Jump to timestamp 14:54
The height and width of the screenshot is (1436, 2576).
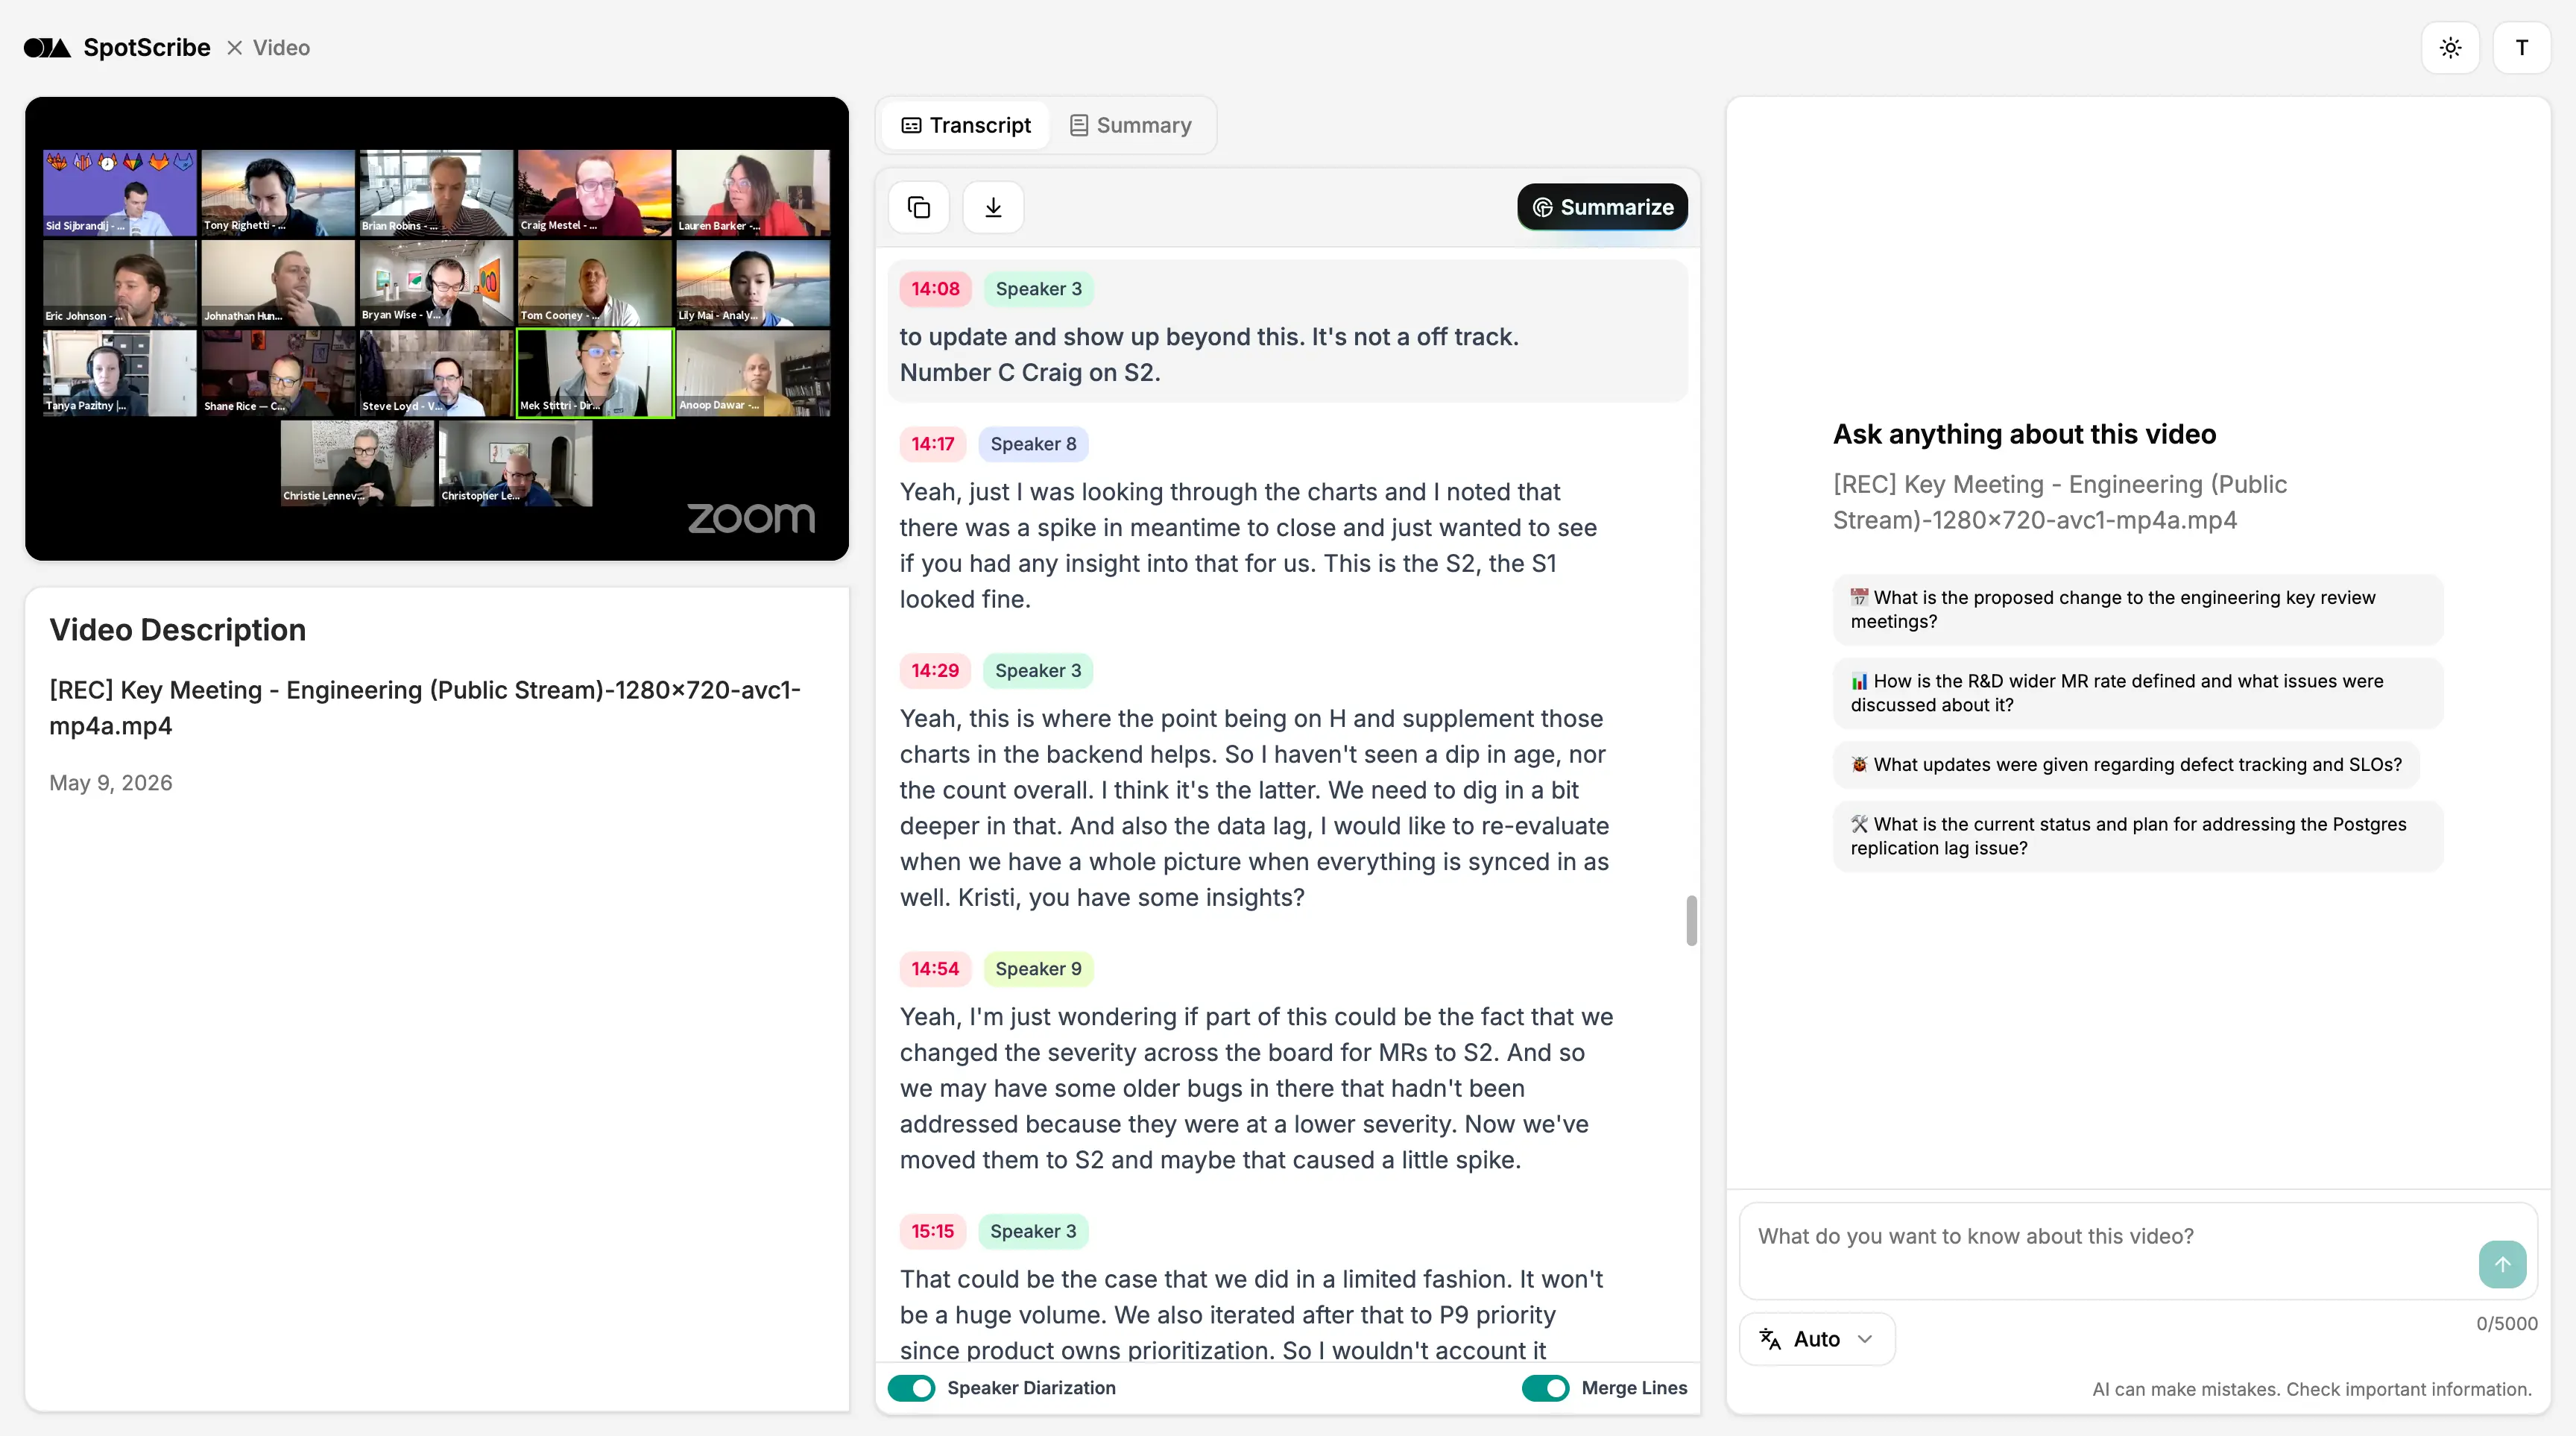pos(935,969)
